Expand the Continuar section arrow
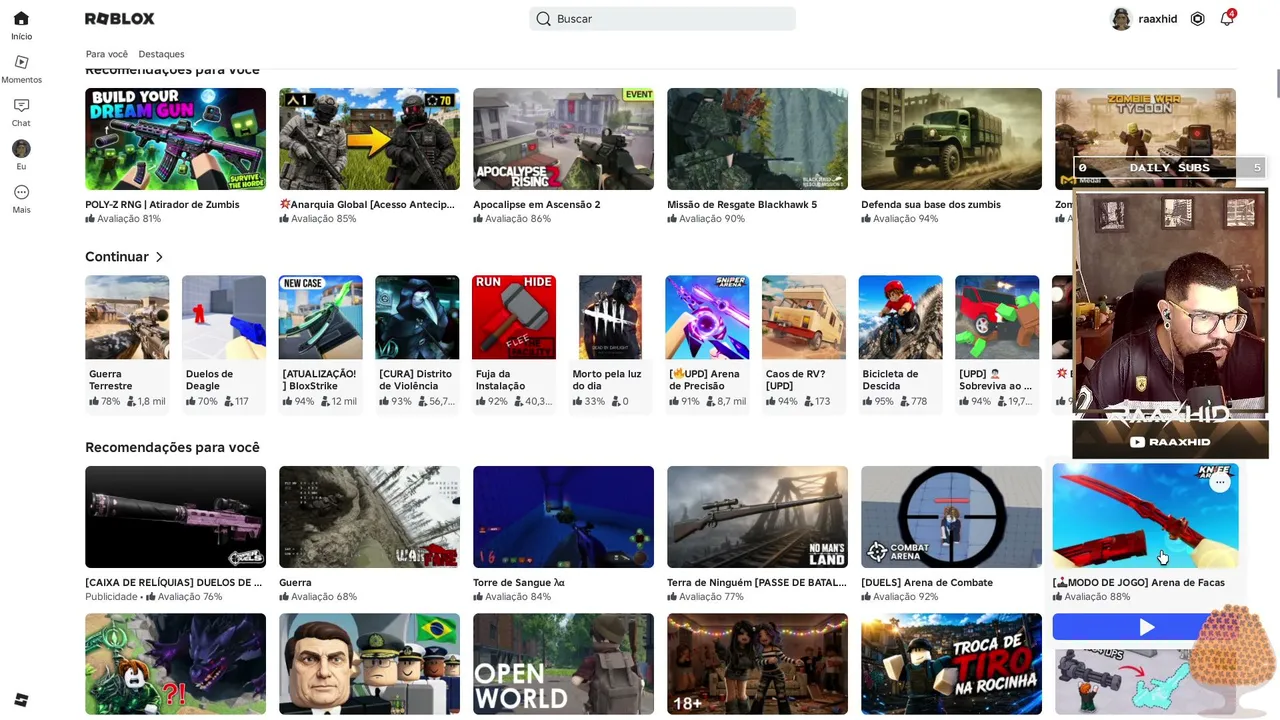 pyautogui.click(x=159, y=257)
